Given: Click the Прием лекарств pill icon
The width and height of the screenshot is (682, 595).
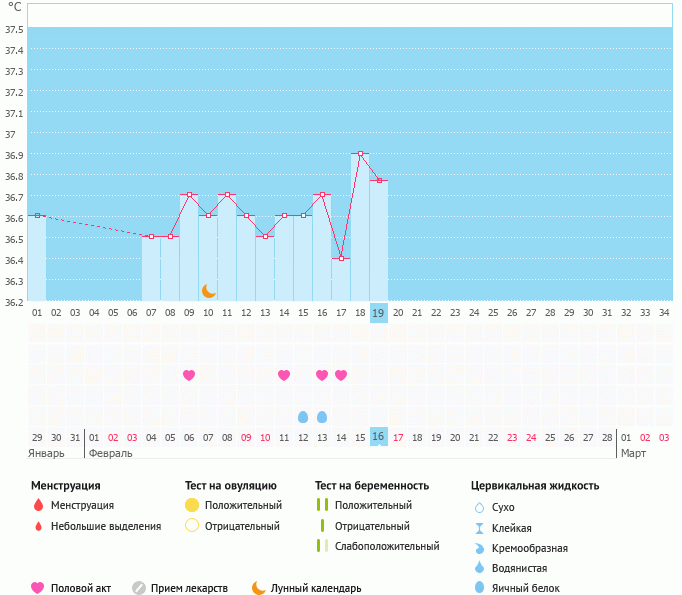Looking at the screenshot, I should 139,588.
